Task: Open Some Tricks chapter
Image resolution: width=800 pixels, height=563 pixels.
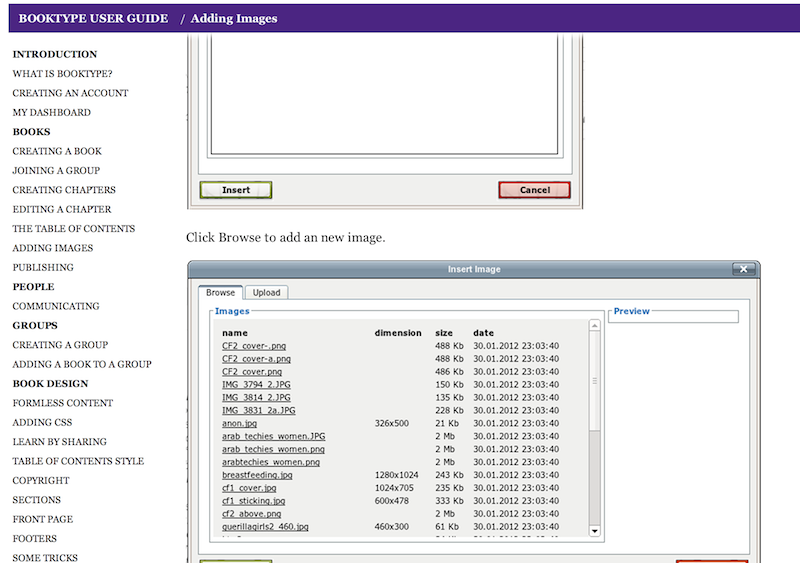Action: 45,558
